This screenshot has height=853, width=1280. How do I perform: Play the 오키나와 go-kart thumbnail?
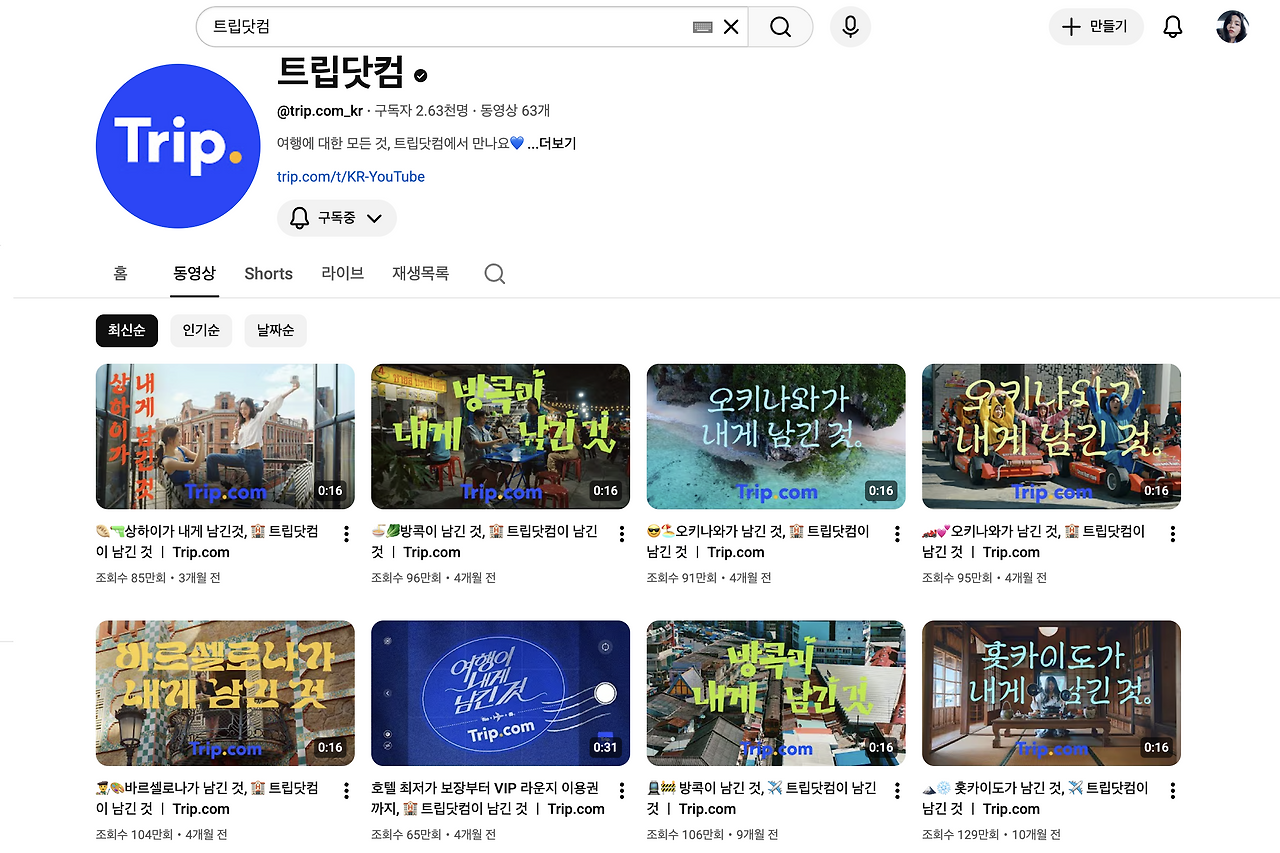point(1051,436)
